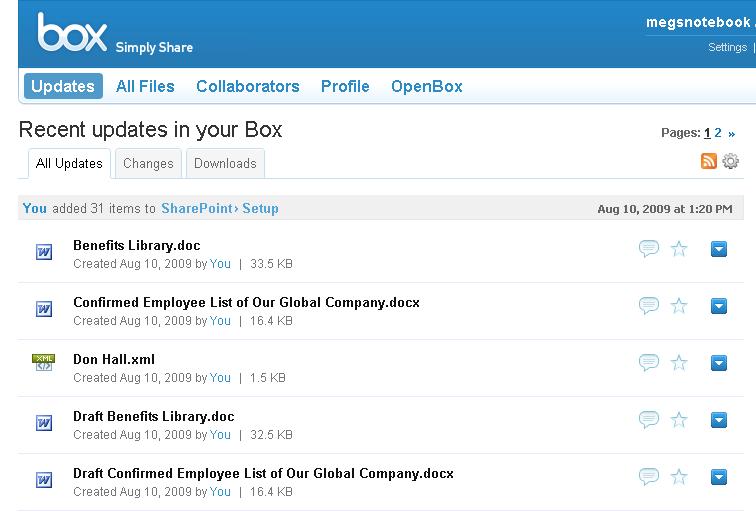This screenshot has width=756, height=522.
Task: Click the RSS feed icon
Action: [709, 161]
